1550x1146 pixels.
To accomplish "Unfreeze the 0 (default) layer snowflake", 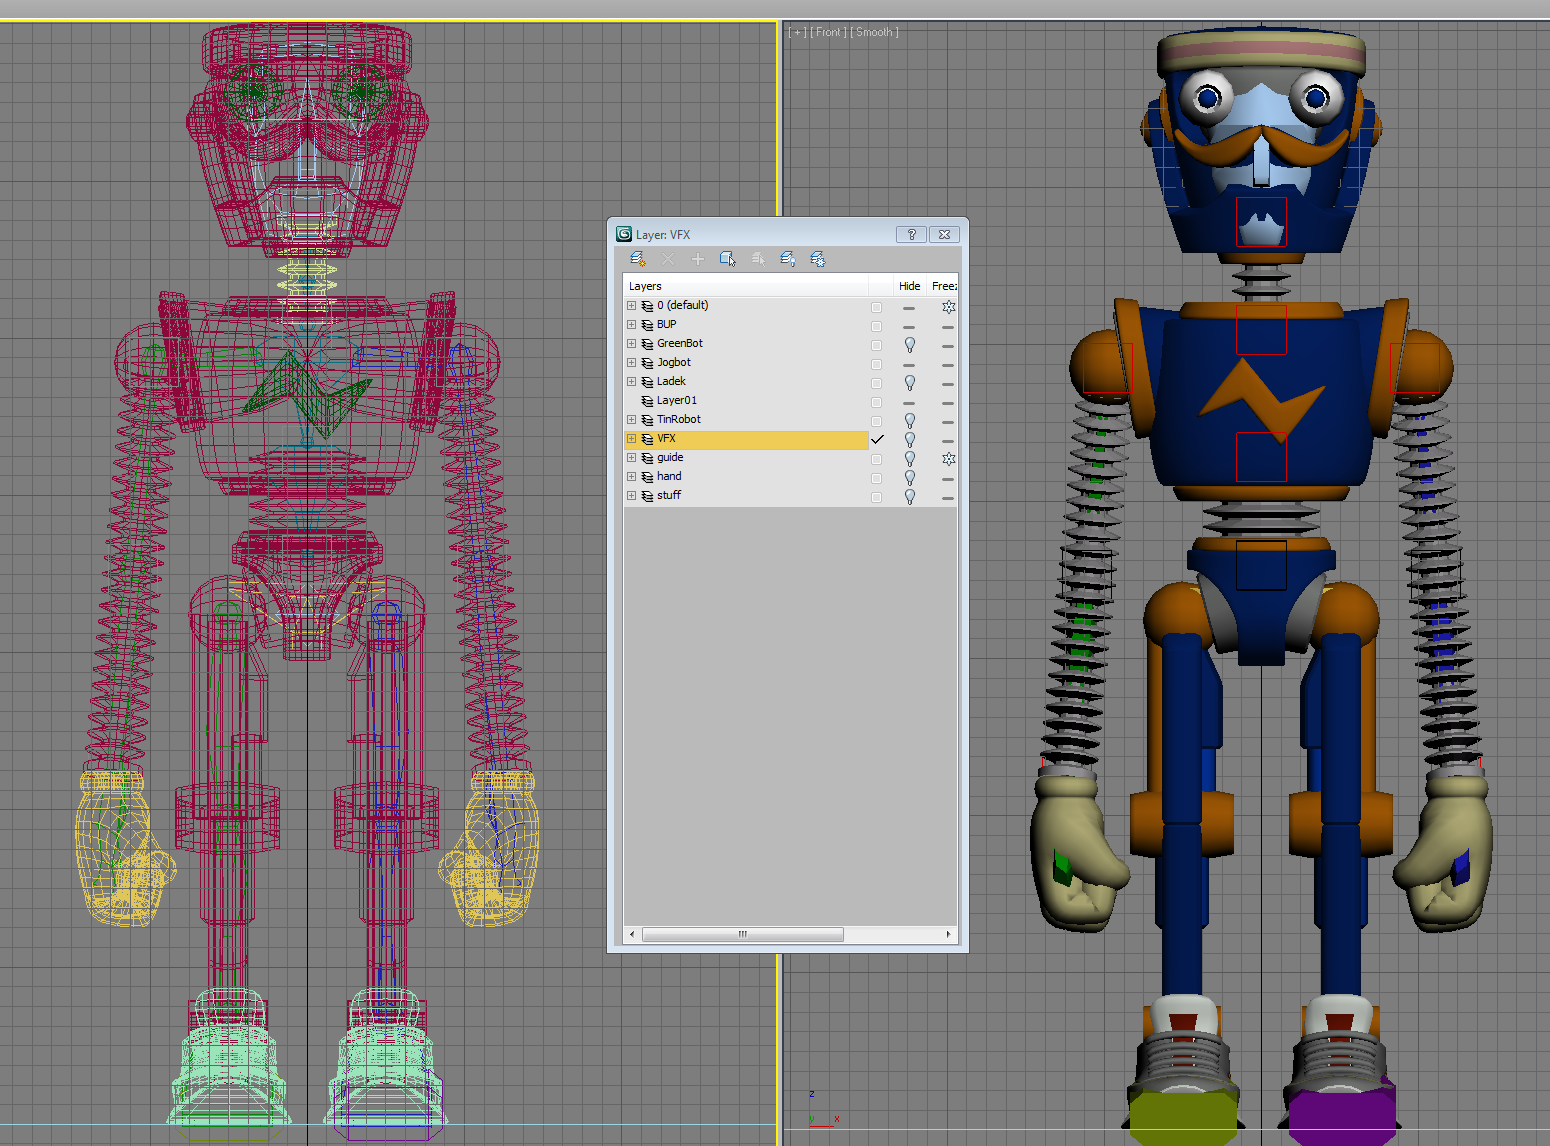I will pos(948,307).
